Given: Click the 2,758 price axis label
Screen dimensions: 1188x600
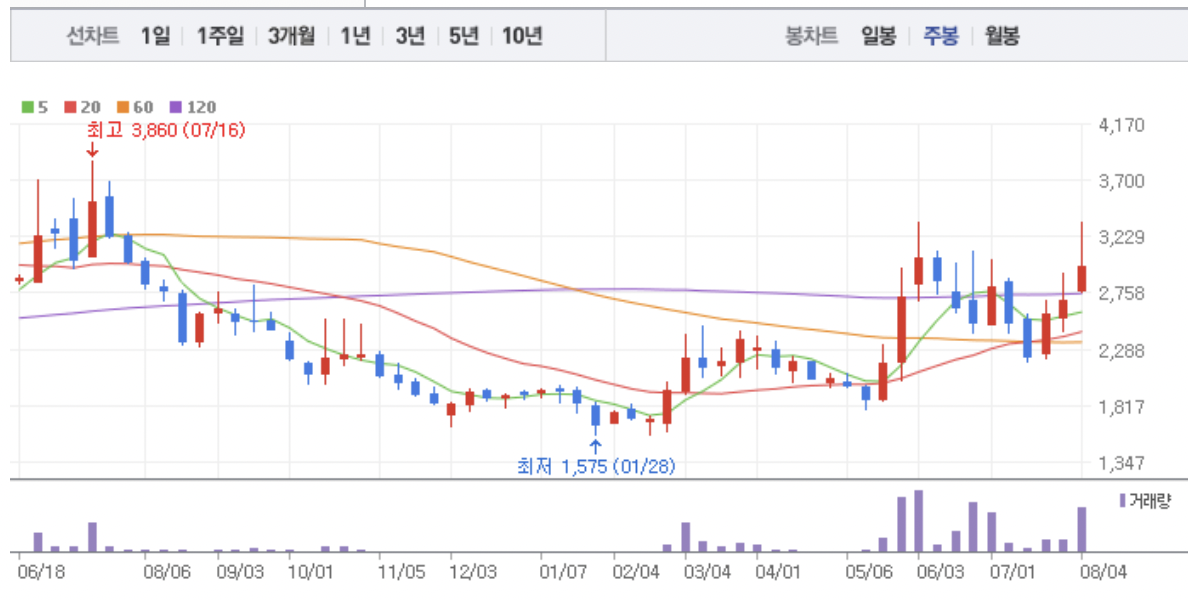Looking at the screenshot, I should click(x=1122, y=294).
